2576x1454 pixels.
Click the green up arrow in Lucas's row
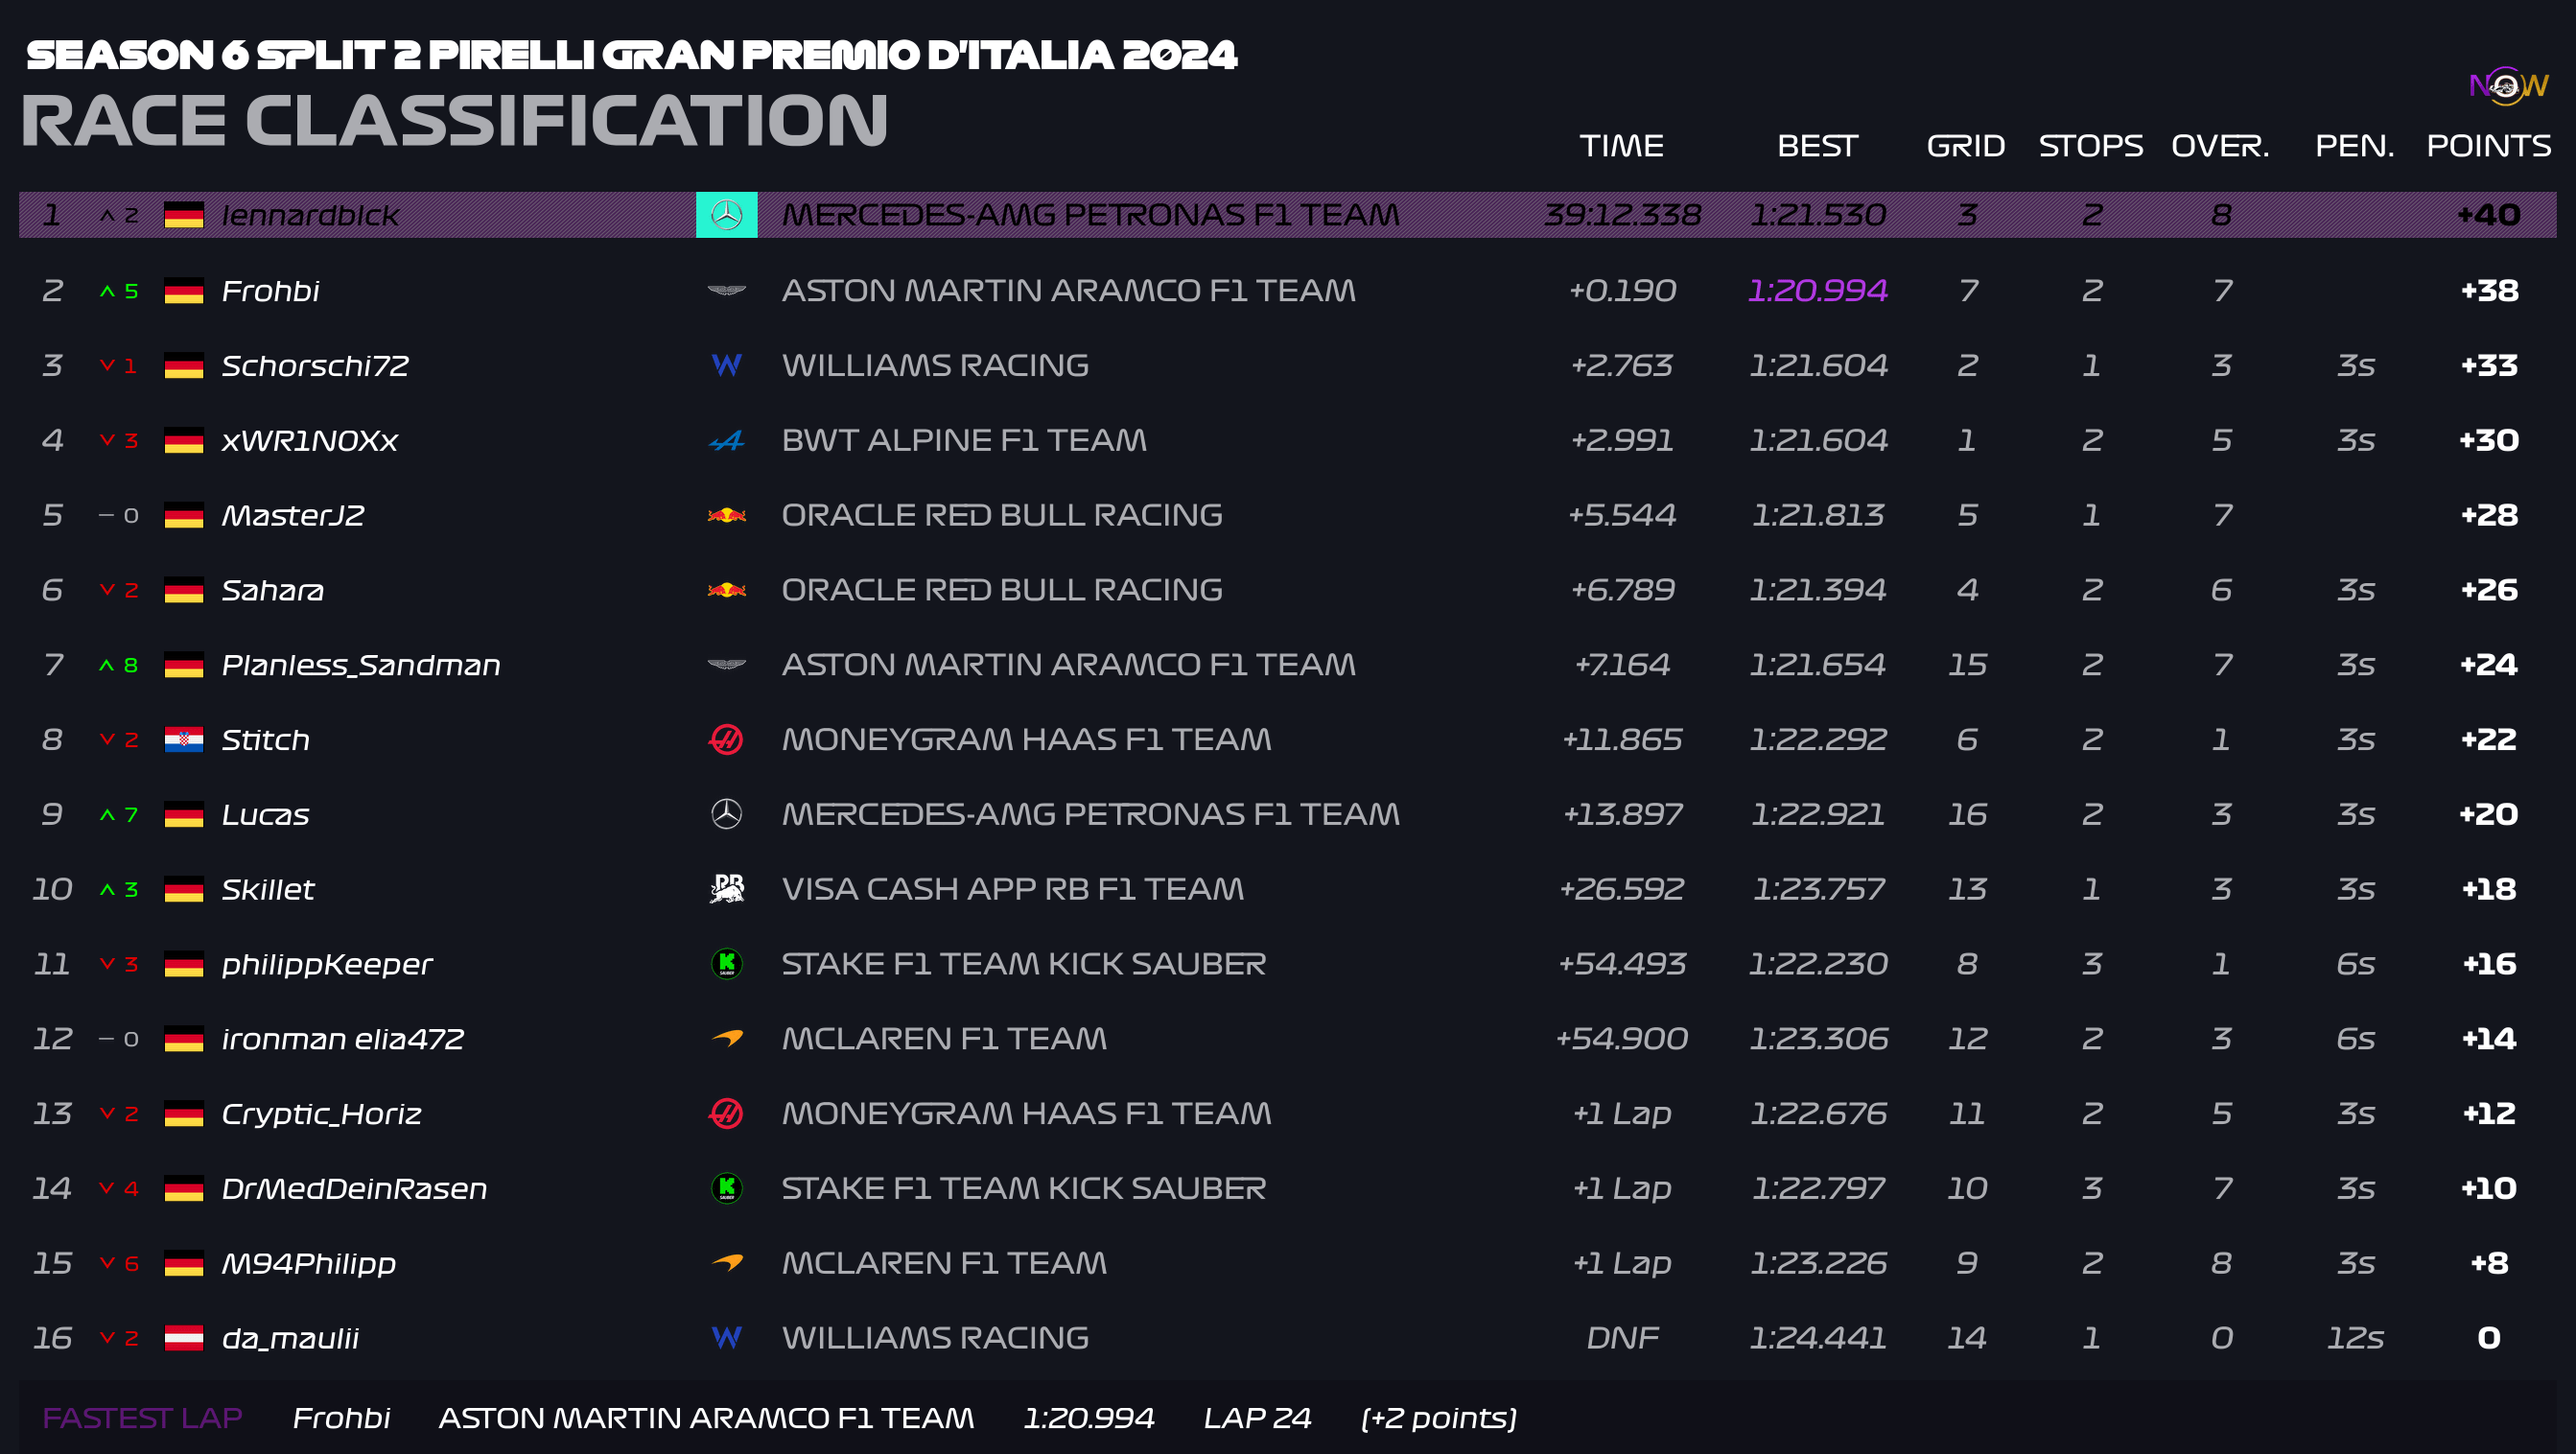coord(107,815)
